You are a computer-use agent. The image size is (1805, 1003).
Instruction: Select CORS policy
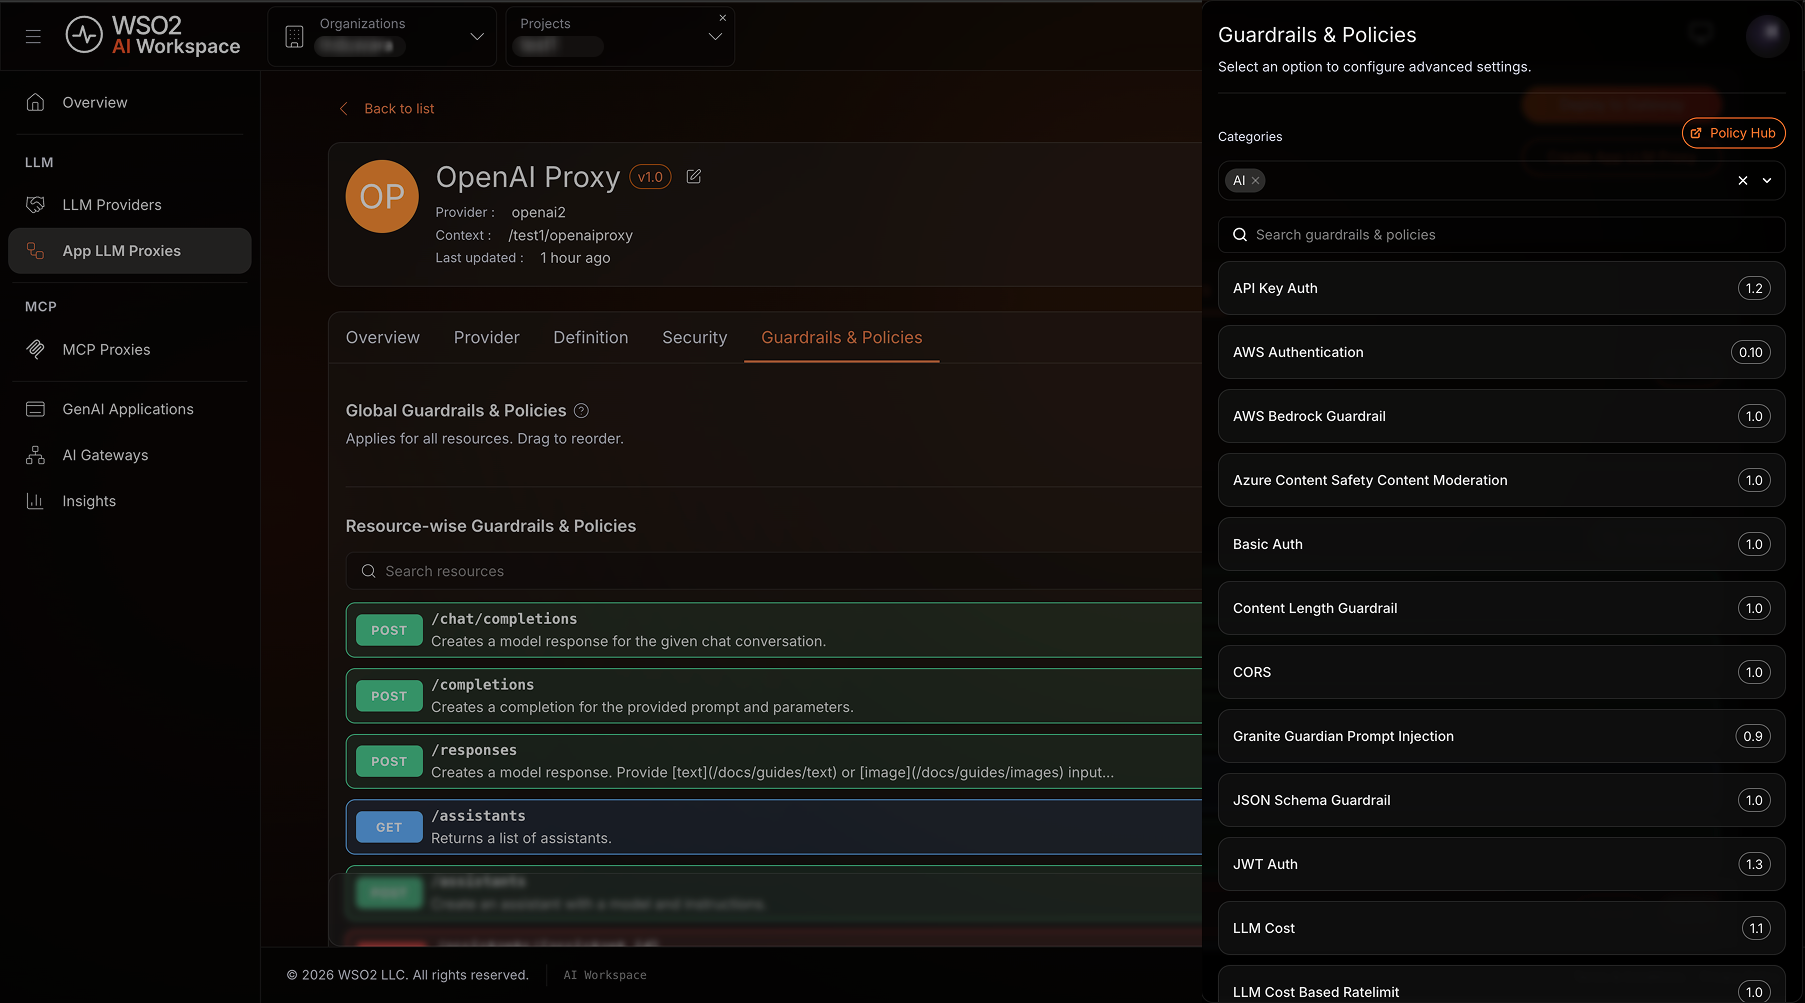pos(1501,672)
